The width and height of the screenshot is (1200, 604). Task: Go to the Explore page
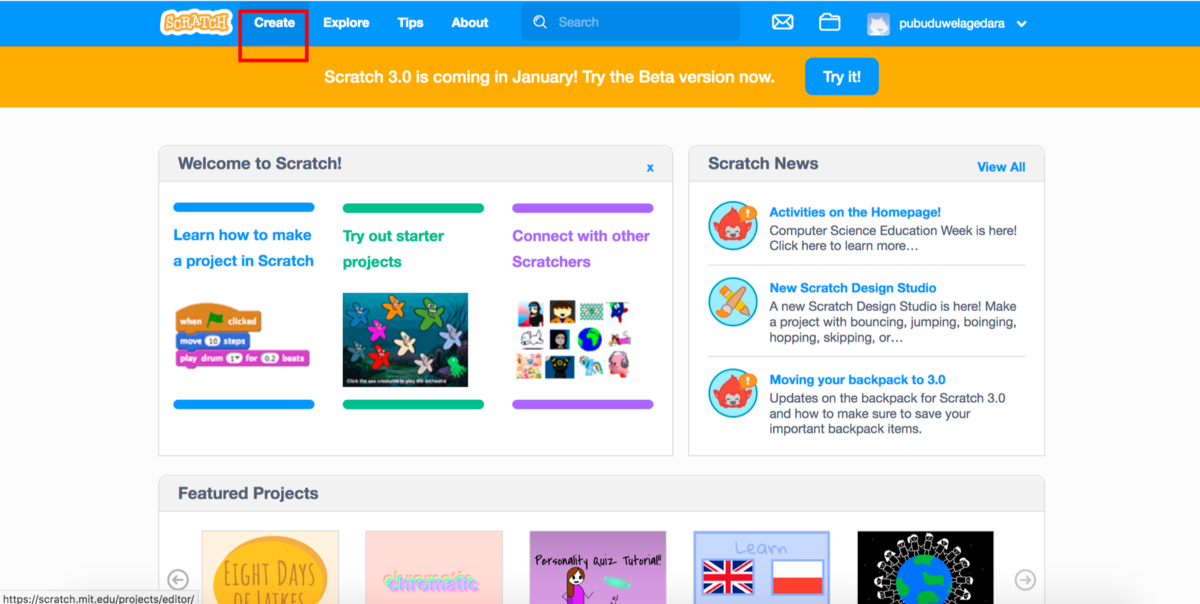tap(346, 23)
